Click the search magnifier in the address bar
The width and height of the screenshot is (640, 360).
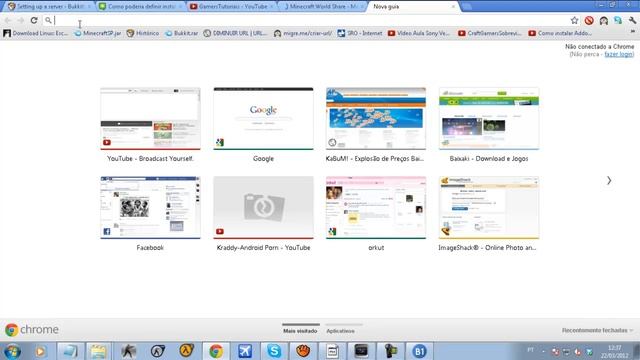coord(48,20)
